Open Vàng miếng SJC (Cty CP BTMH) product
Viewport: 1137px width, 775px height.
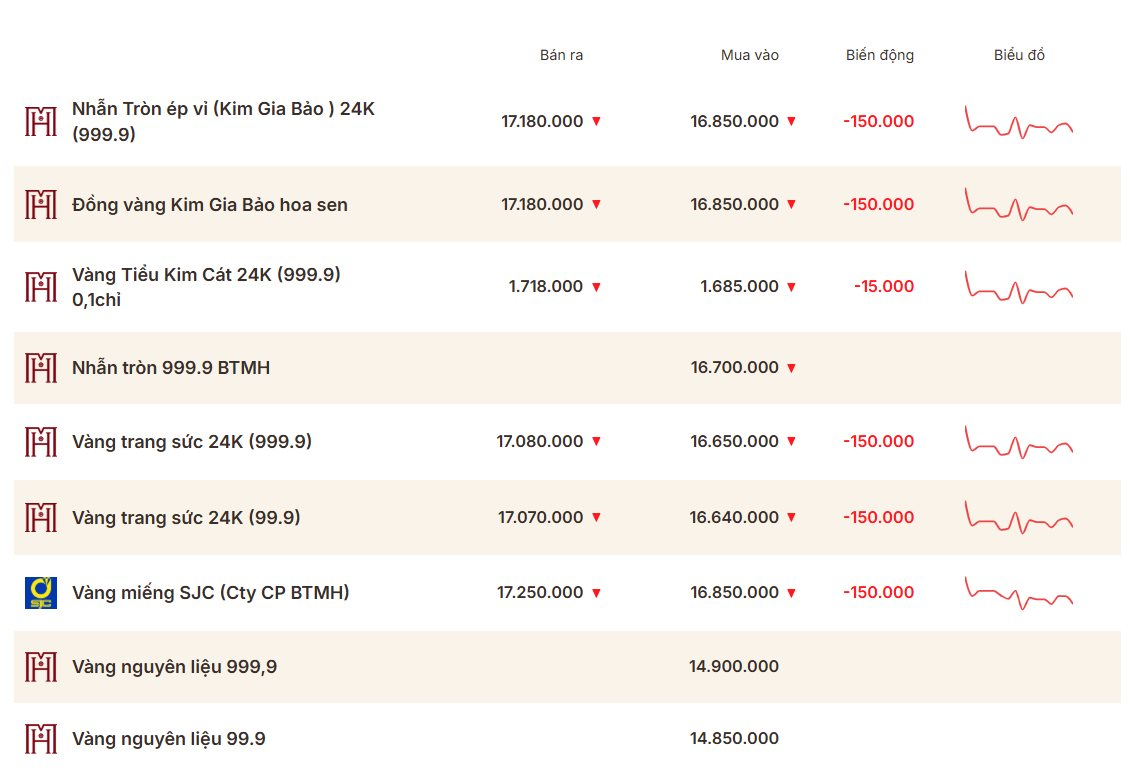211,593
